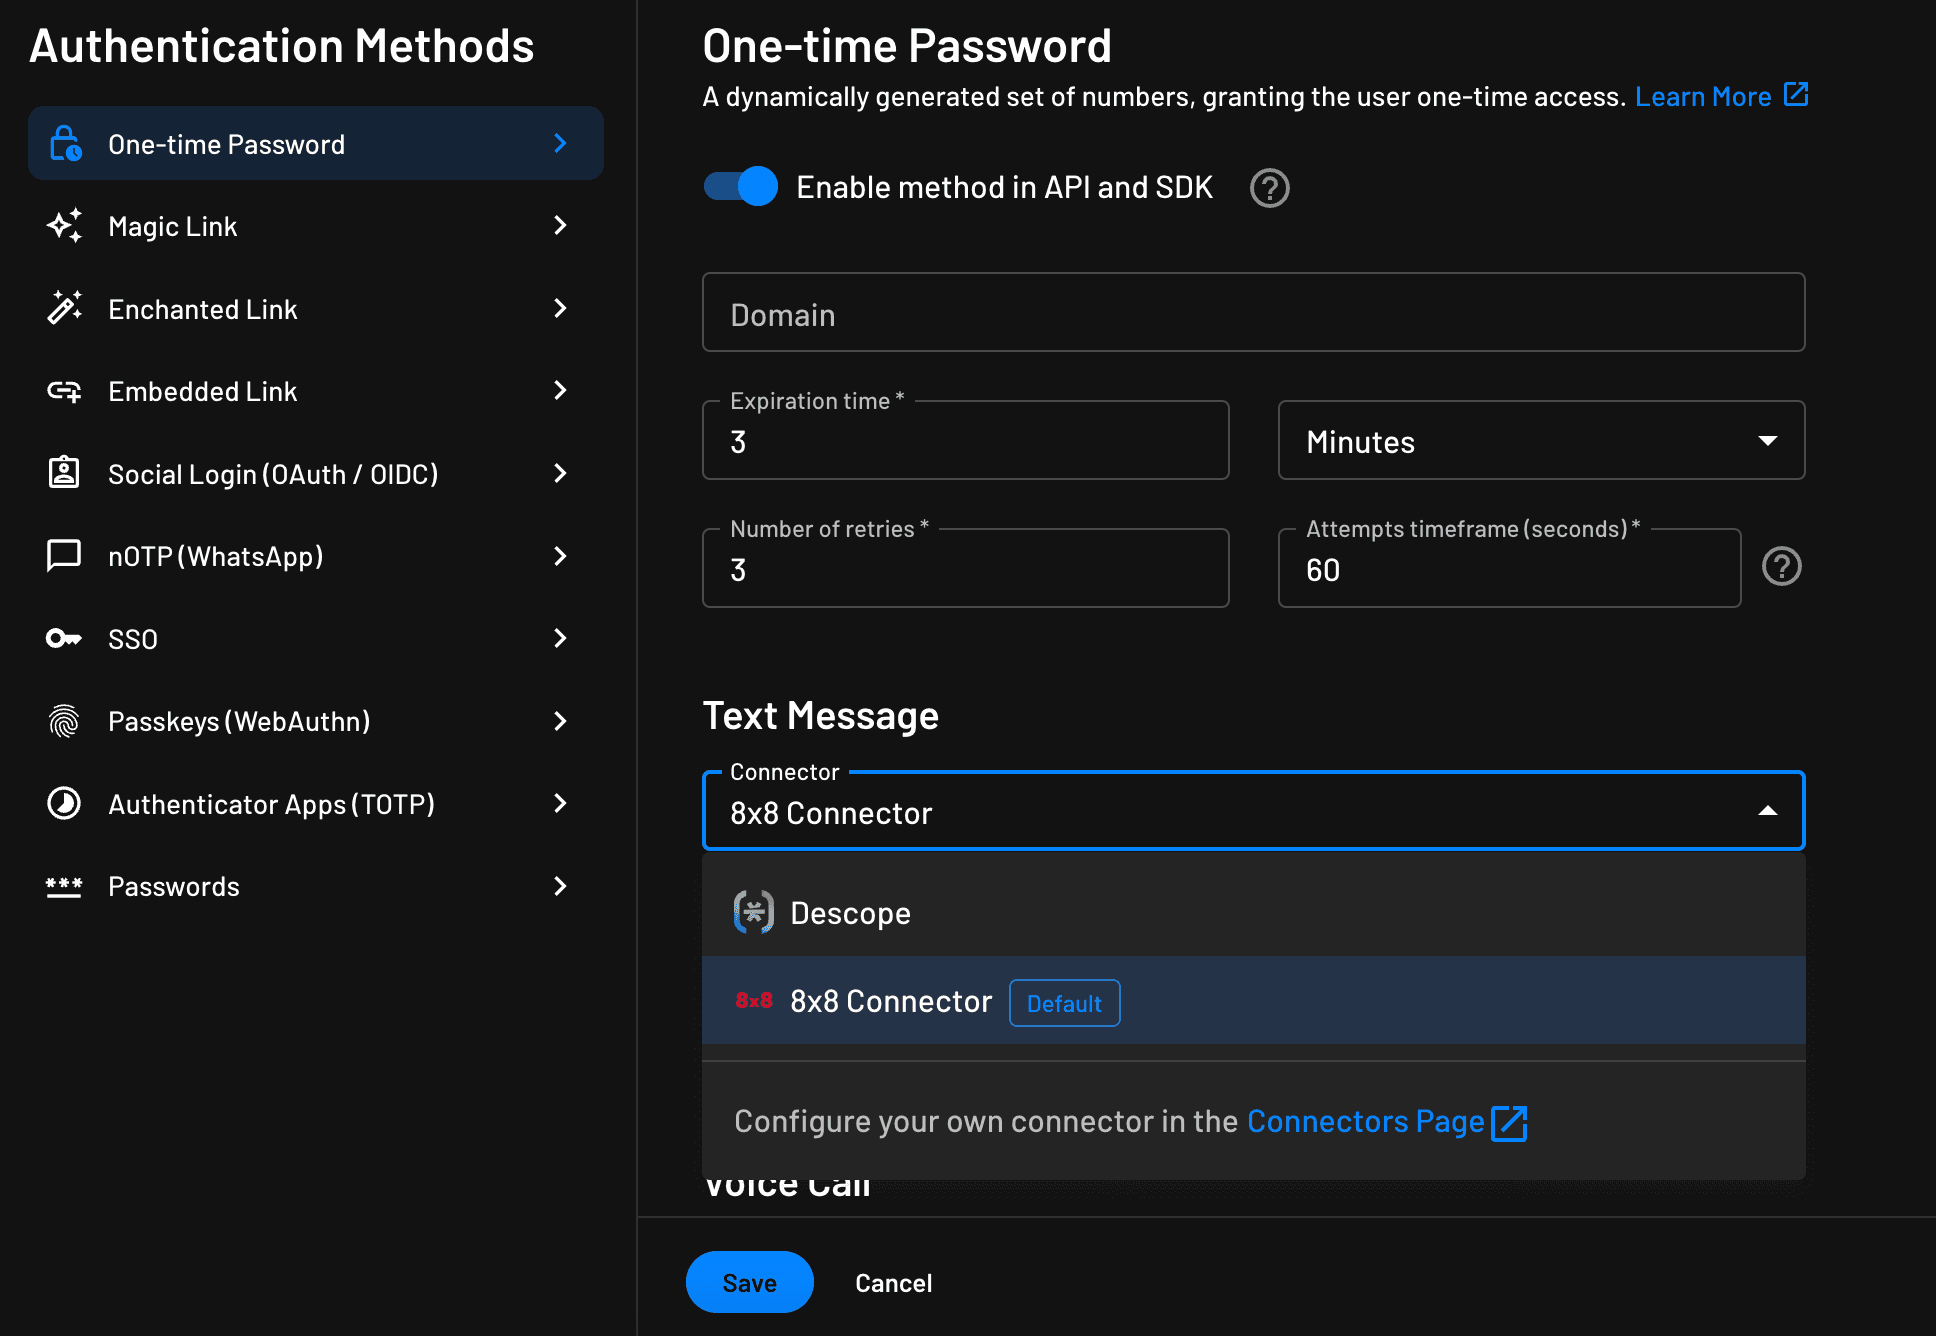Viewport: 1936px width, 1336px height.
Task: Click the SSO key icon
Action: click(65, 638)
